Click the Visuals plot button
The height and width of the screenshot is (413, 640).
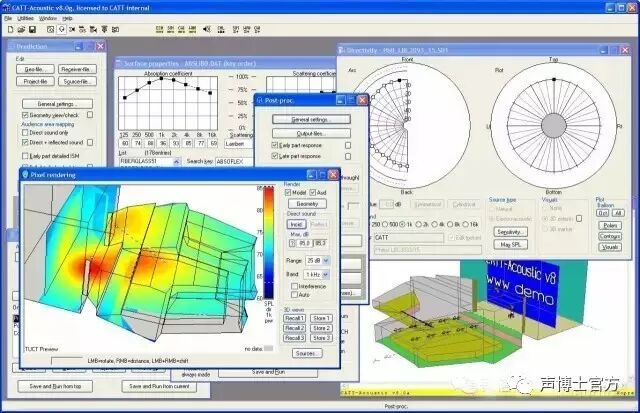(610, 247)
